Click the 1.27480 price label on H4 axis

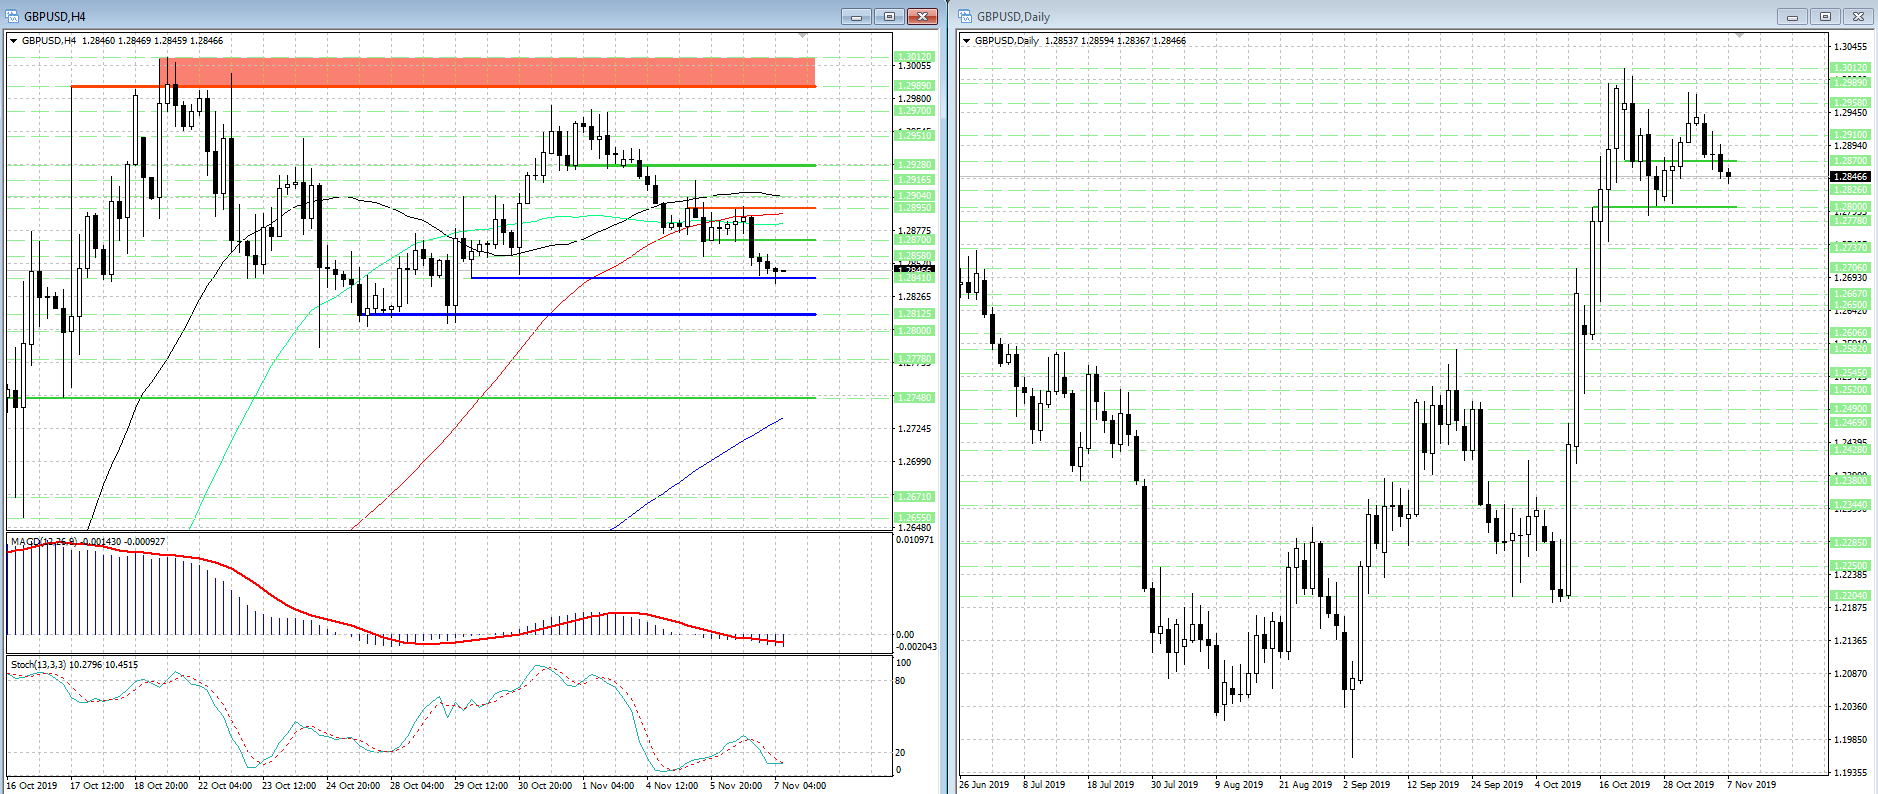tap(914, 398)
